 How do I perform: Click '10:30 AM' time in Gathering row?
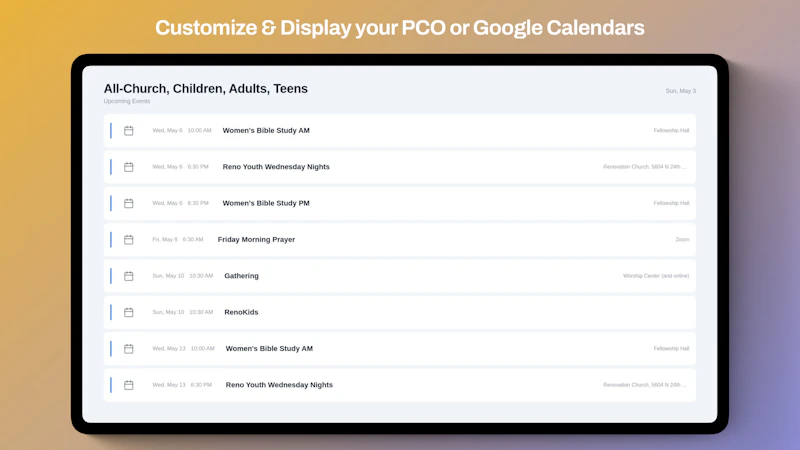tap(201, 276)
